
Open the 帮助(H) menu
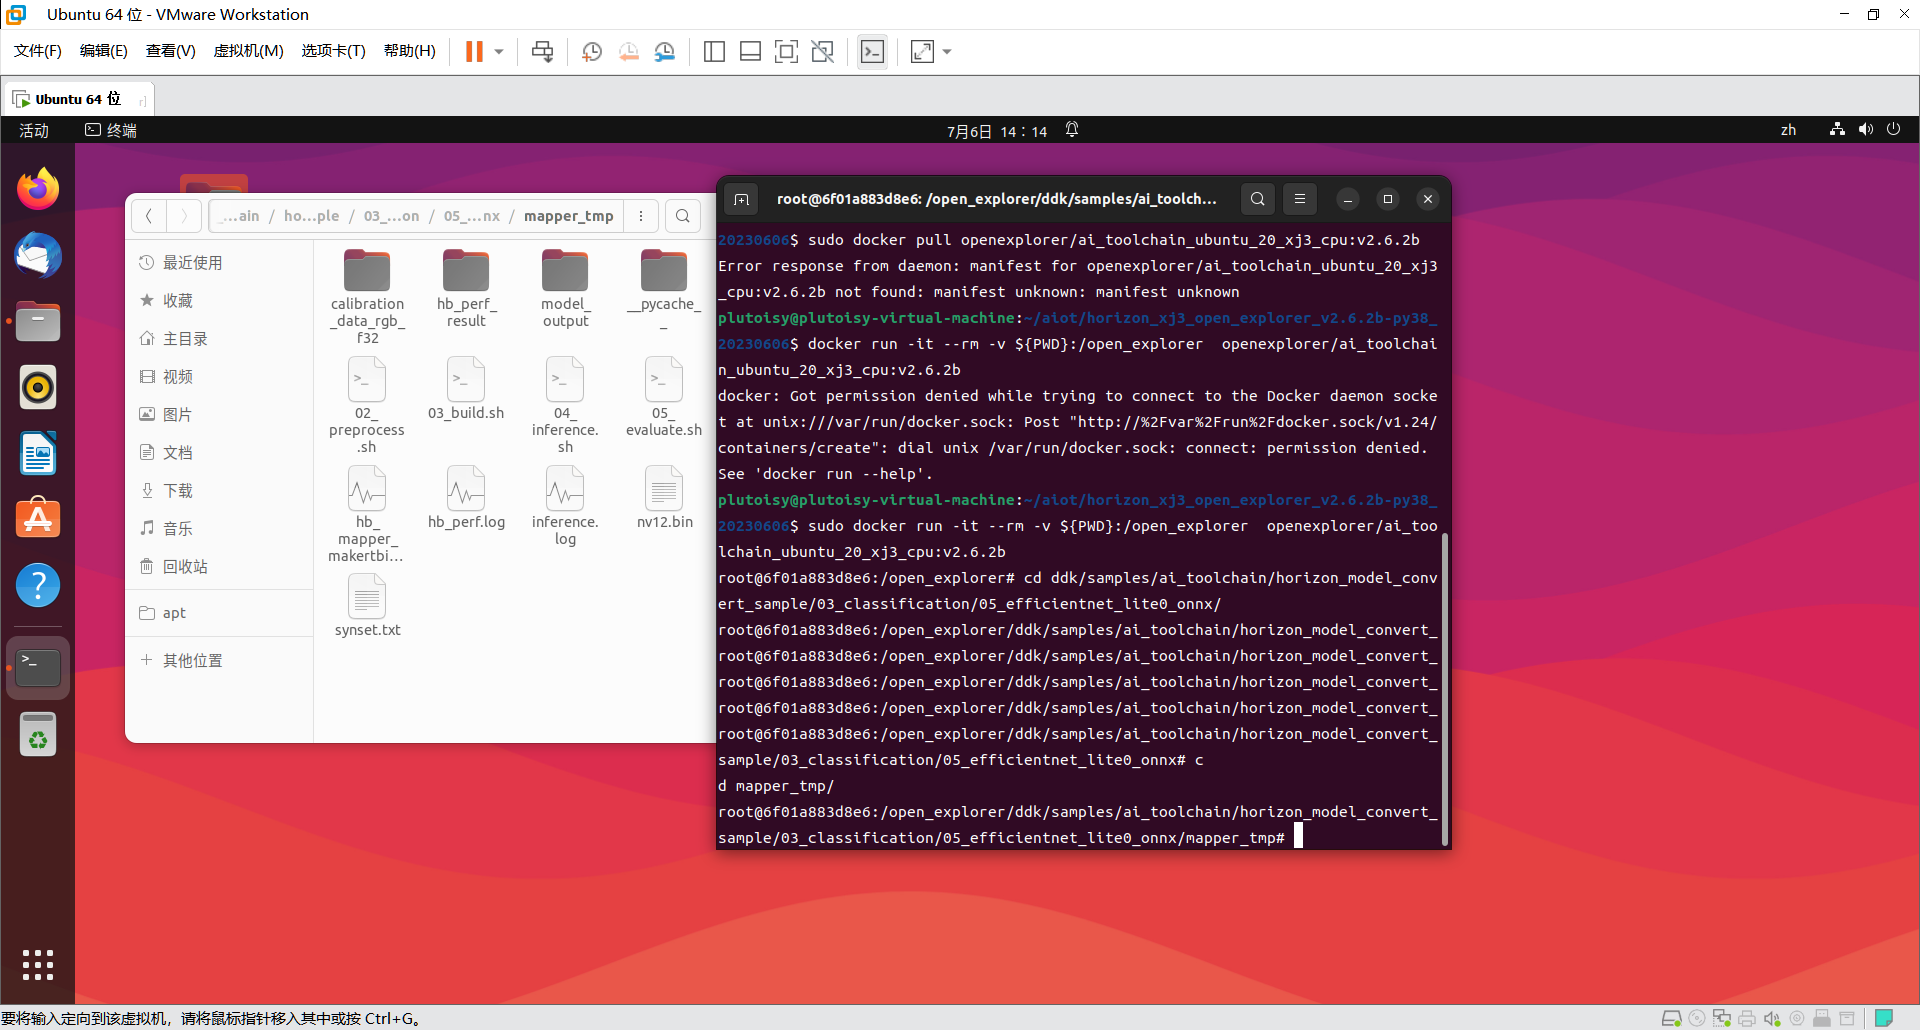tap(410, 51)
